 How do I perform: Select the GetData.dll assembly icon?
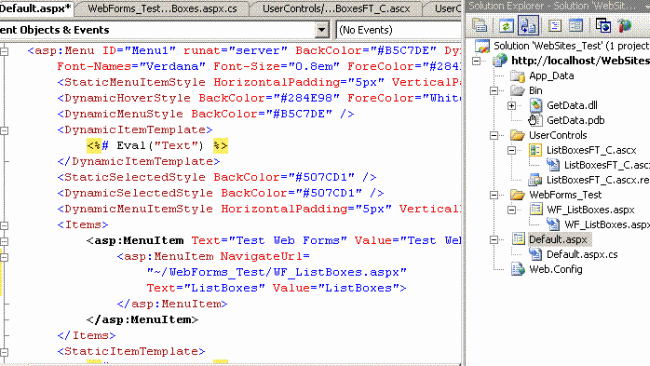pyautogui.click(x=535, y=105)
